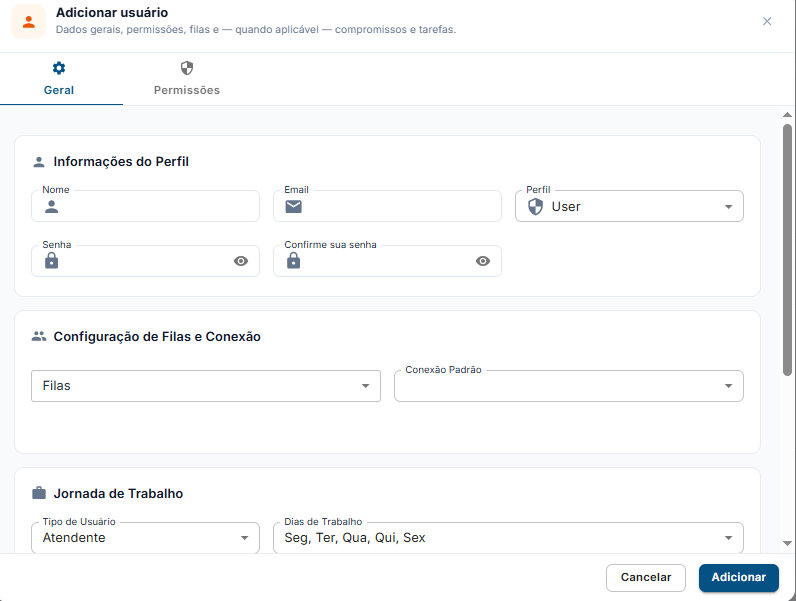Show password in Confirme sua senha field
Viewport: 796px width, 601px height.
click(x=483, y=261)
